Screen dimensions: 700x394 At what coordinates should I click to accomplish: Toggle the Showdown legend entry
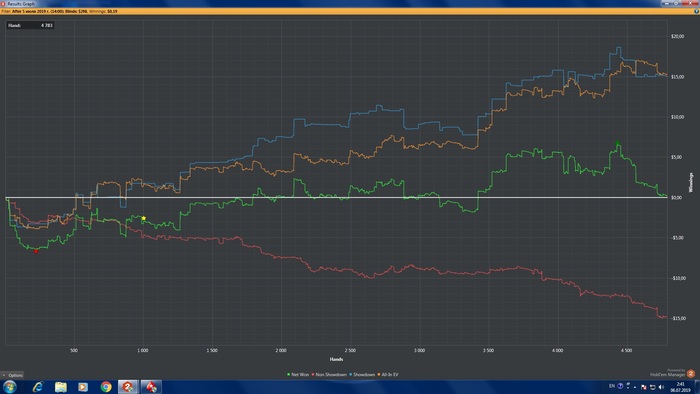pos(362,375)
